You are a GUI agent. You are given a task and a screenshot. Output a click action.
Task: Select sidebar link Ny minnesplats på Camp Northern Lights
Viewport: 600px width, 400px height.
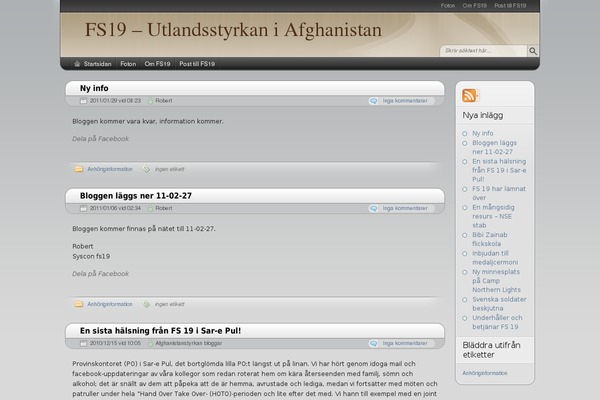click(x=496, y=281)
